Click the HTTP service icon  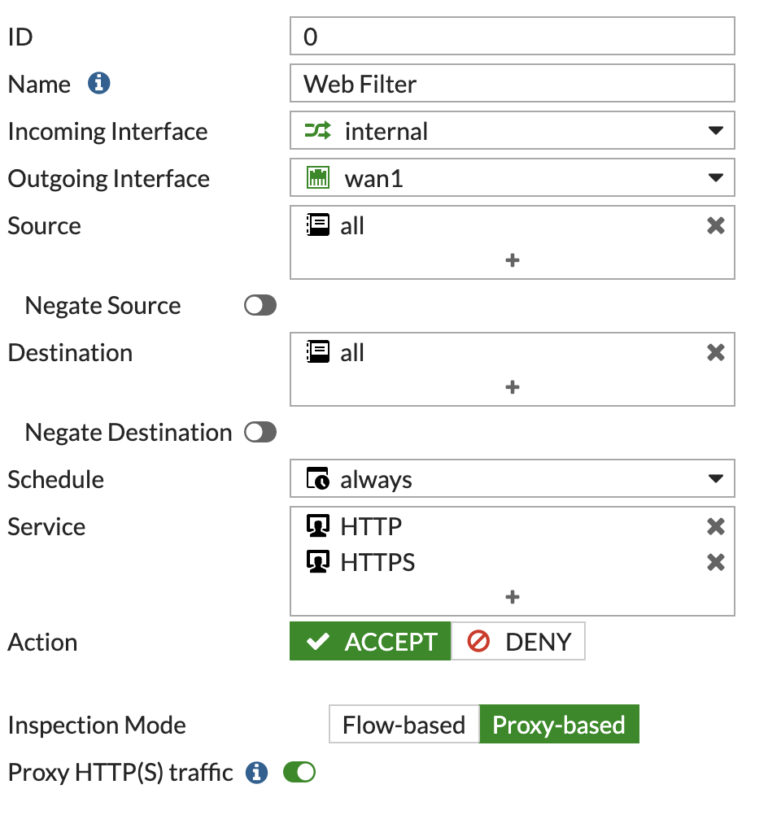(317, 526)
